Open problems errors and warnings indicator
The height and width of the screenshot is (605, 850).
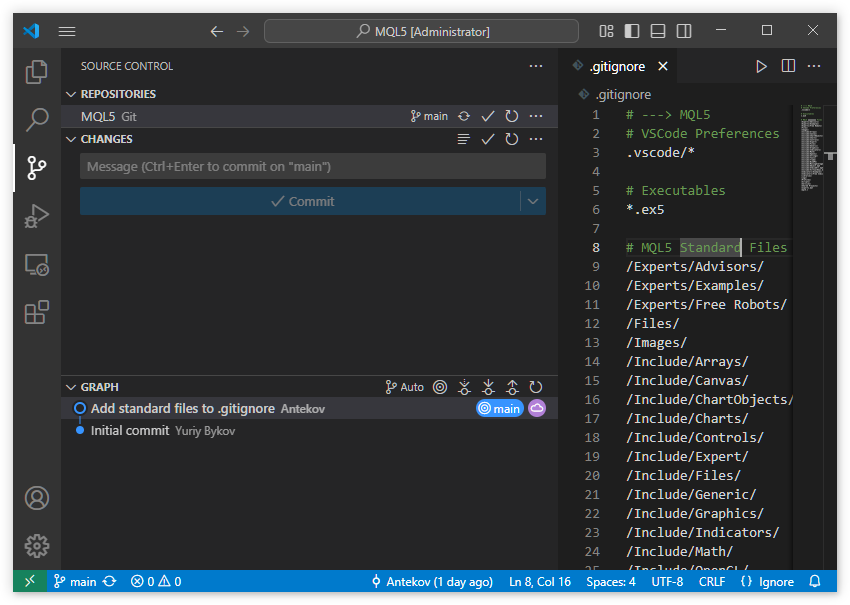pos(156,581)
